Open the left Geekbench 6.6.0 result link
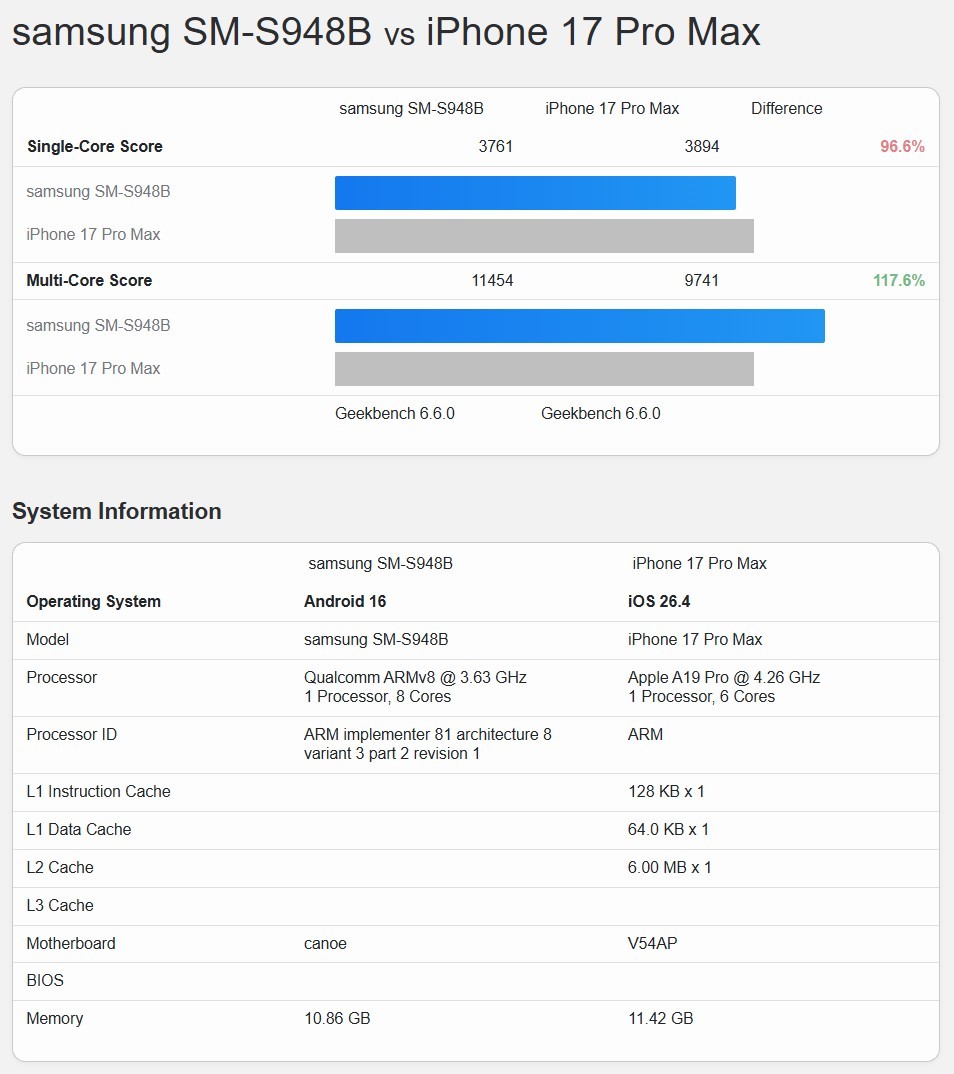Image resolution: width=954 pixels, height=1074 pixels. (394, 413)
